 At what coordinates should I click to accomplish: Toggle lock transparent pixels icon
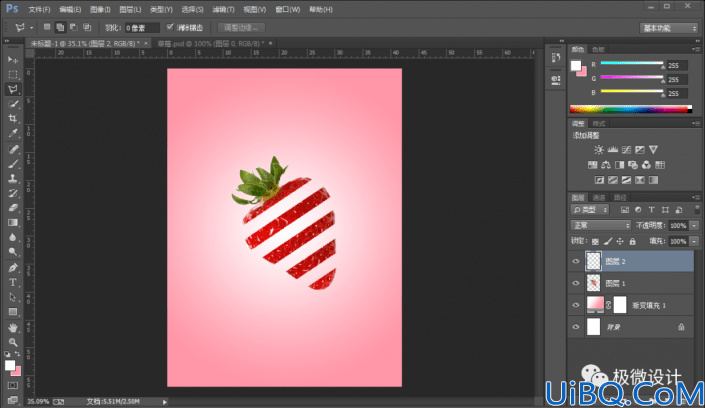[x=595, y=242]
